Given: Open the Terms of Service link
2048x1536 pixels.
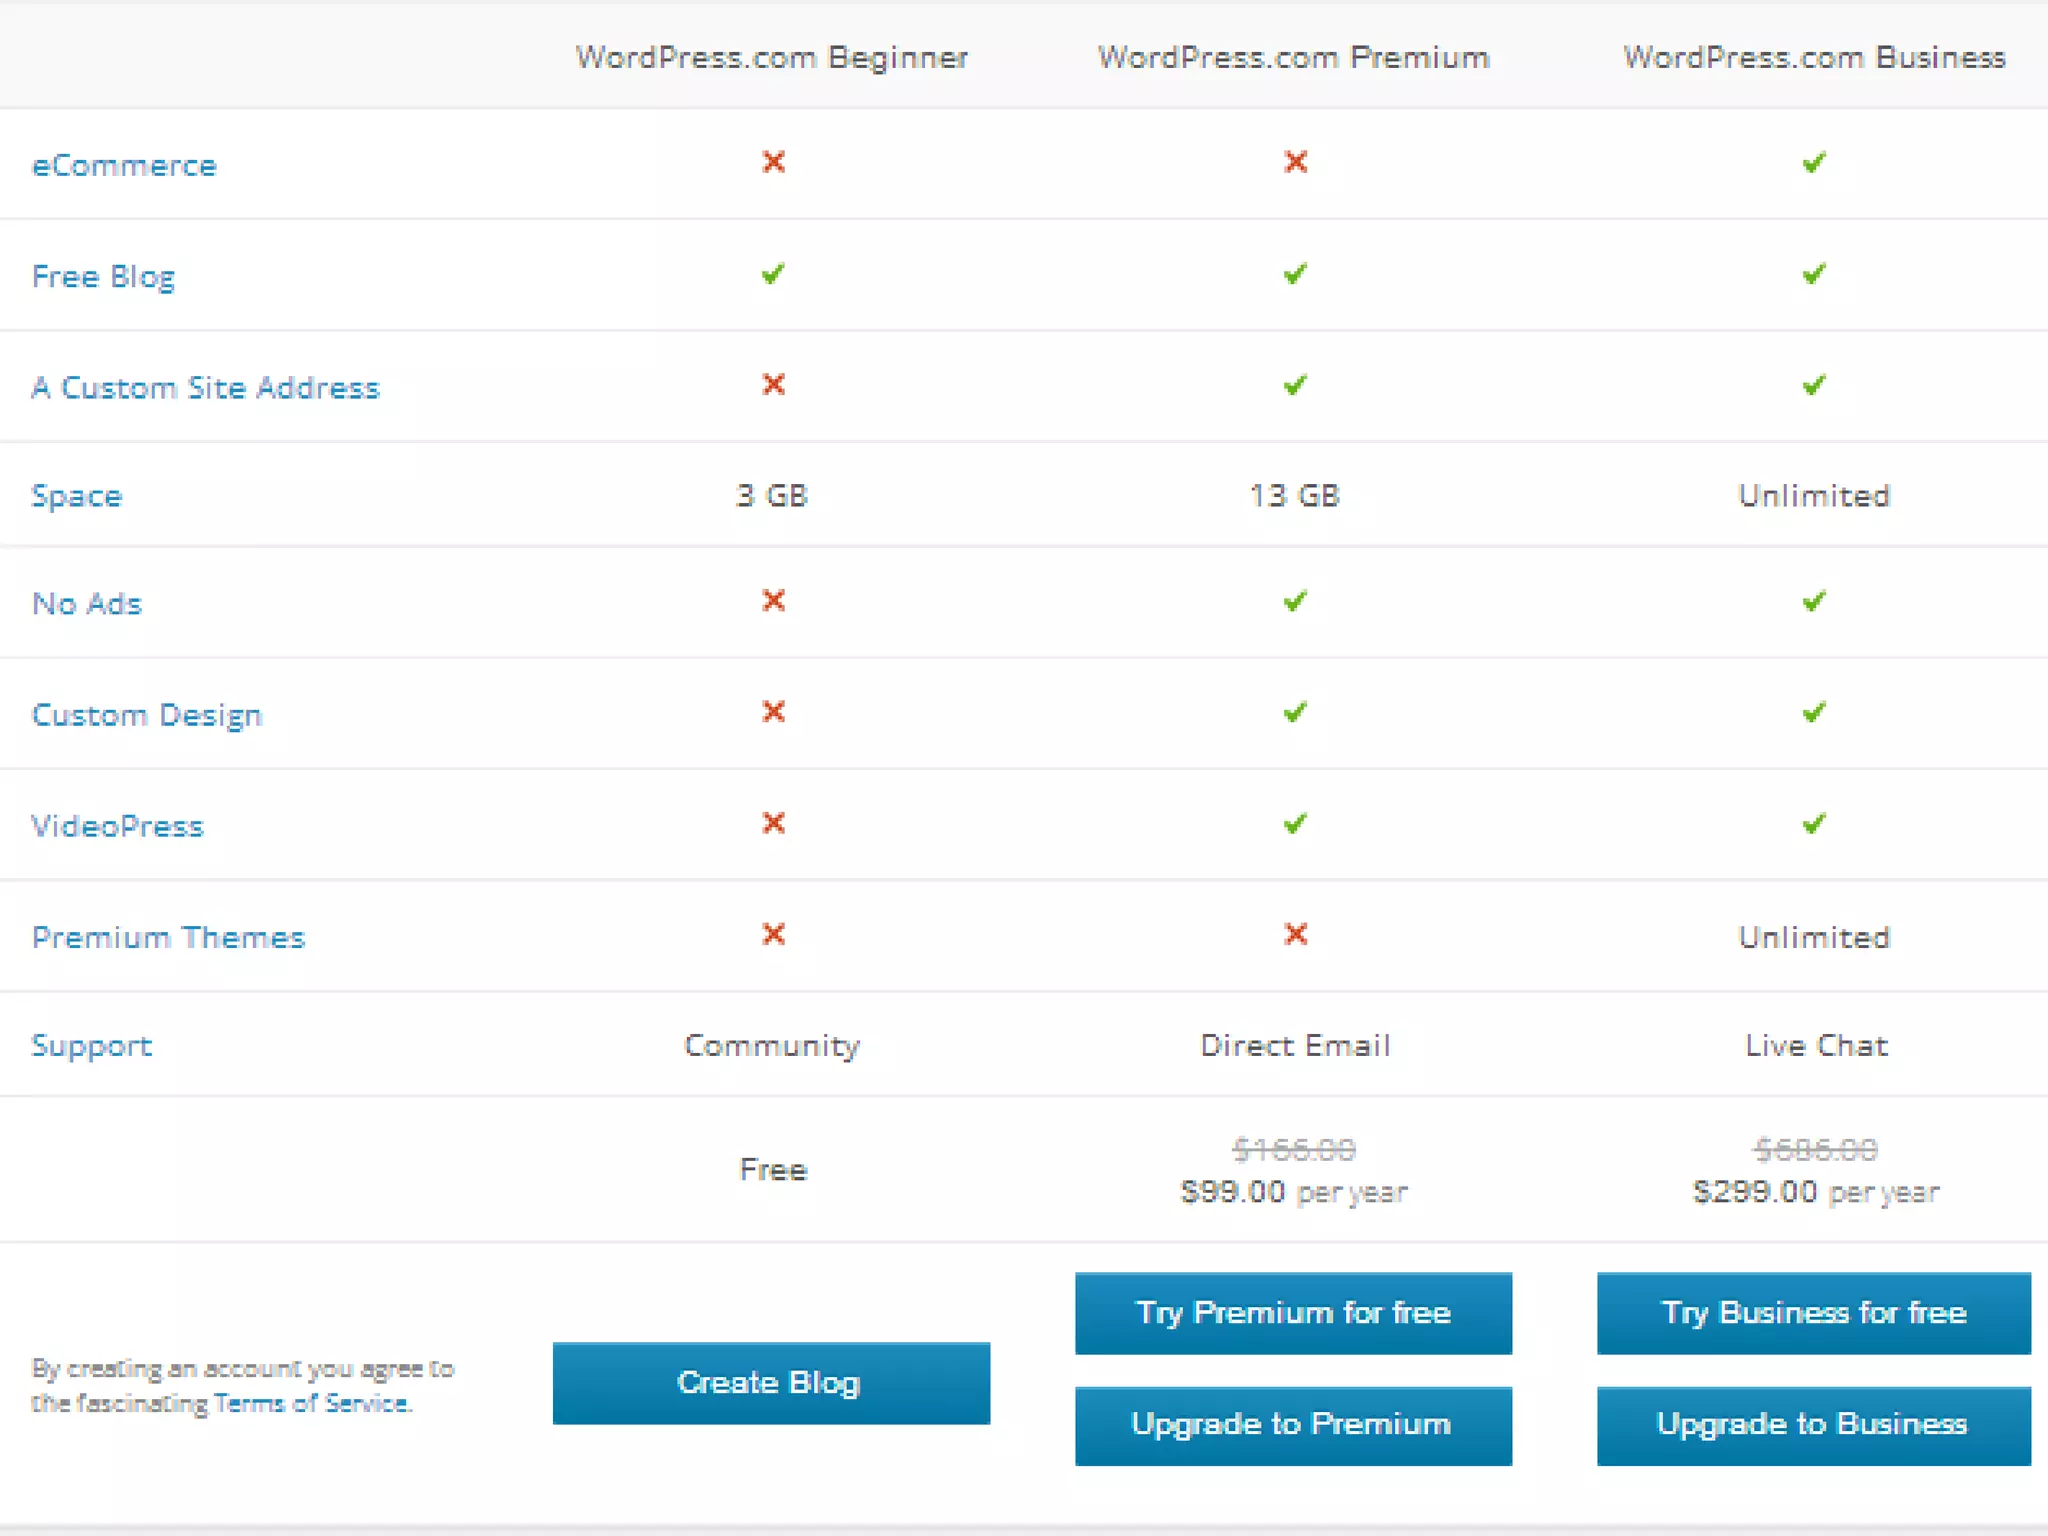Looking at the screenshot, I should tap(311, 1403).
